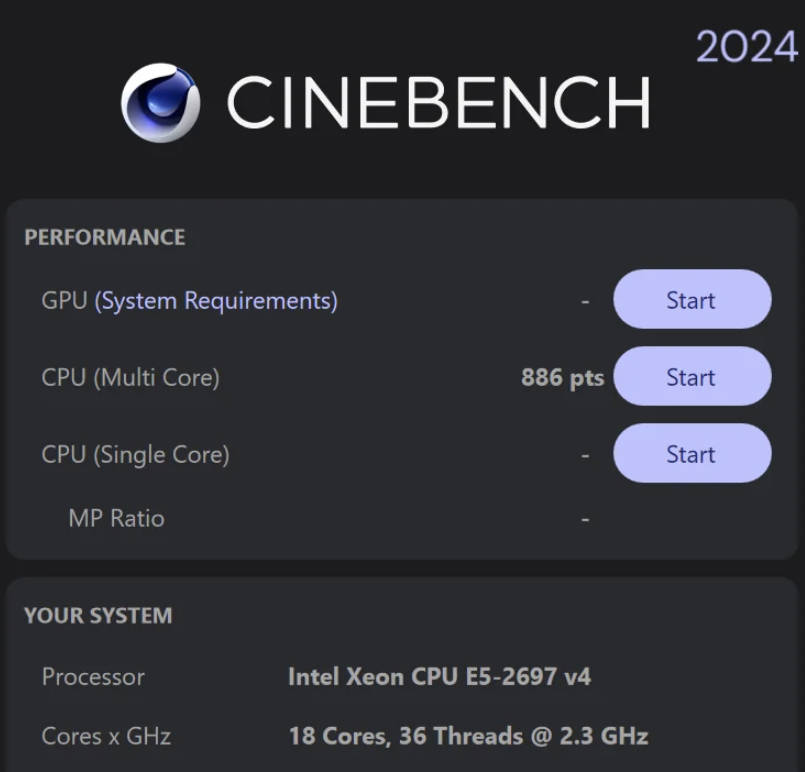Click the empty Single Core score dash

[x=585, y=455]
